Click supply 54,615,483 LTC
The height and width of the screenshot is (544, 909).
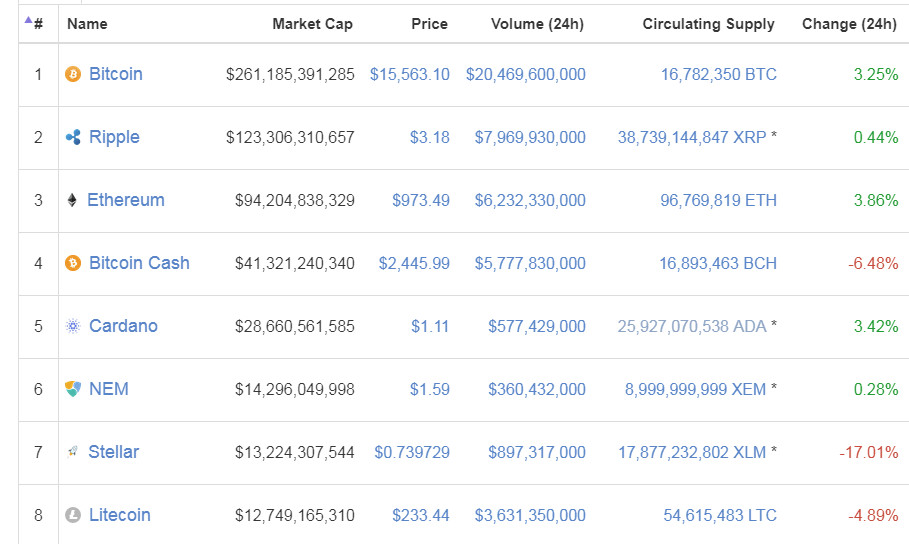[x=720, y=515]
